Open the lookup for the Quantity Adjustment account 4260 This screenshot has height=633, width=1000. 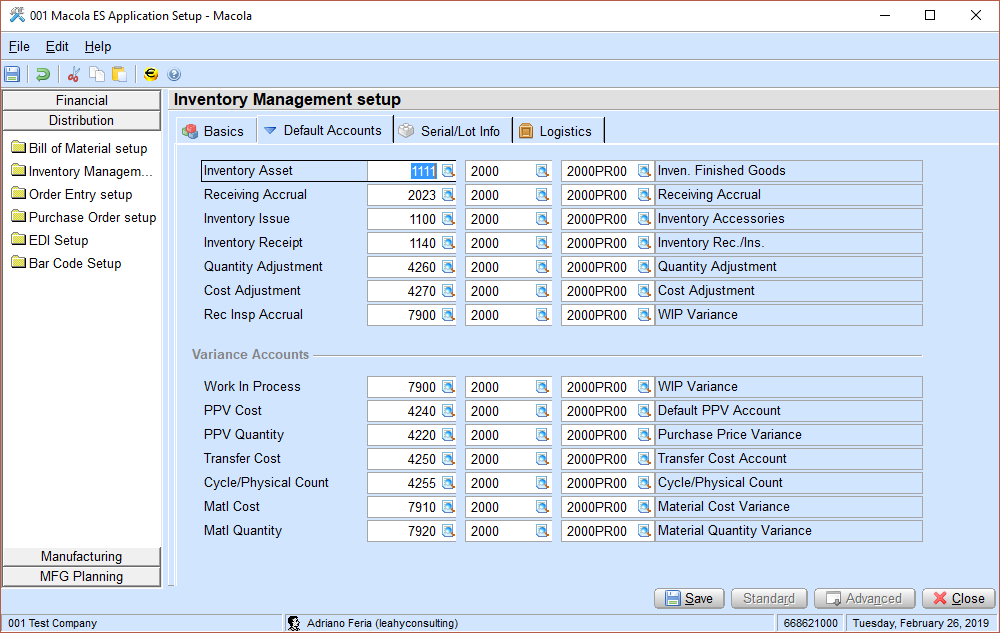(448, 267)
